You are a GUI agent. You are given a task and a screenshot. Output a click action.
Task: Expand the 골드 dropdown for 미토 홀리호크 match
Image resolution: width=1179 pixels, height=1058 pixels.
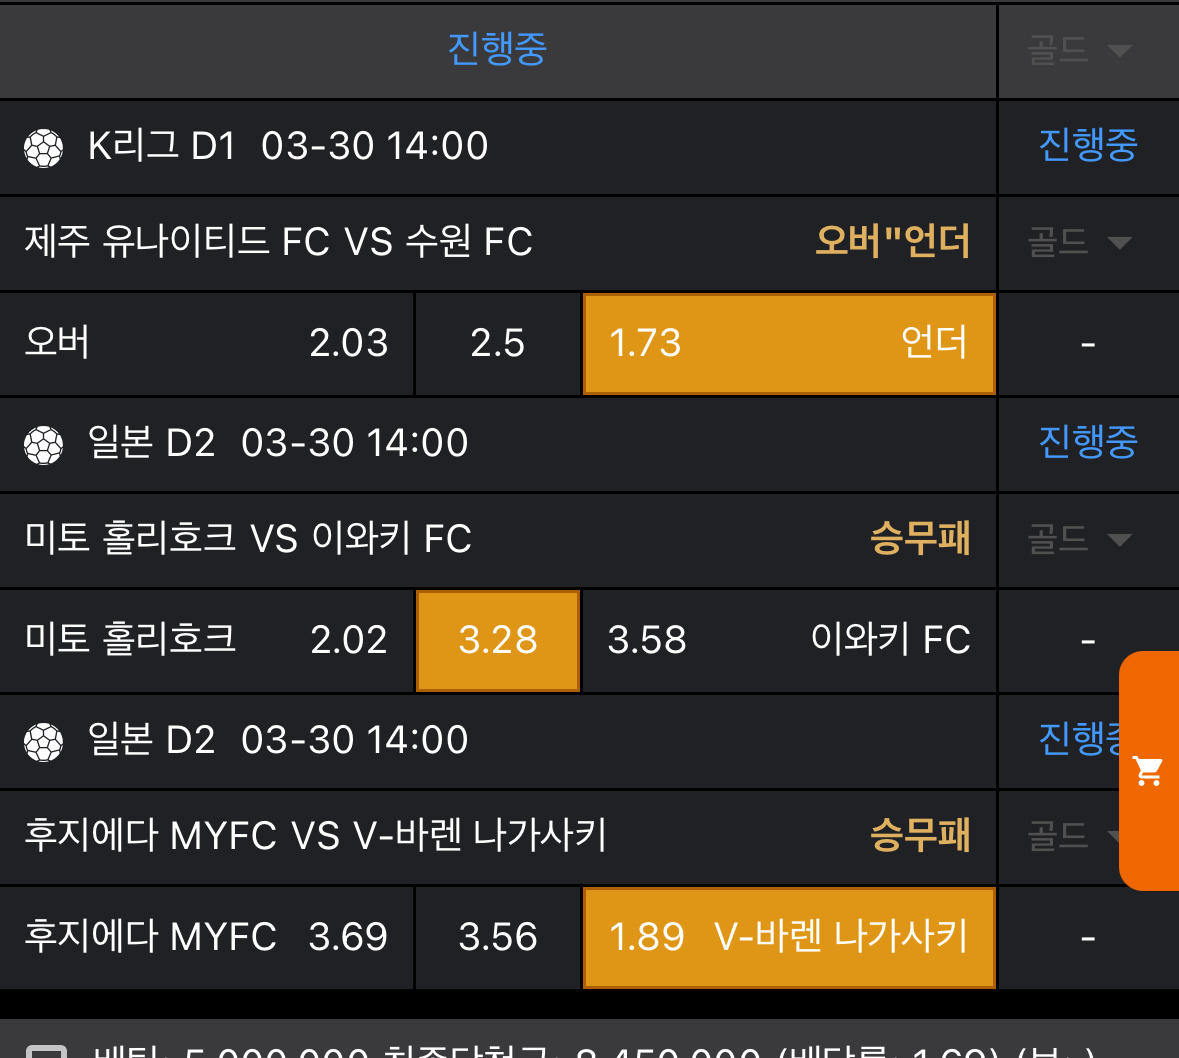(x=1079, y=539)
